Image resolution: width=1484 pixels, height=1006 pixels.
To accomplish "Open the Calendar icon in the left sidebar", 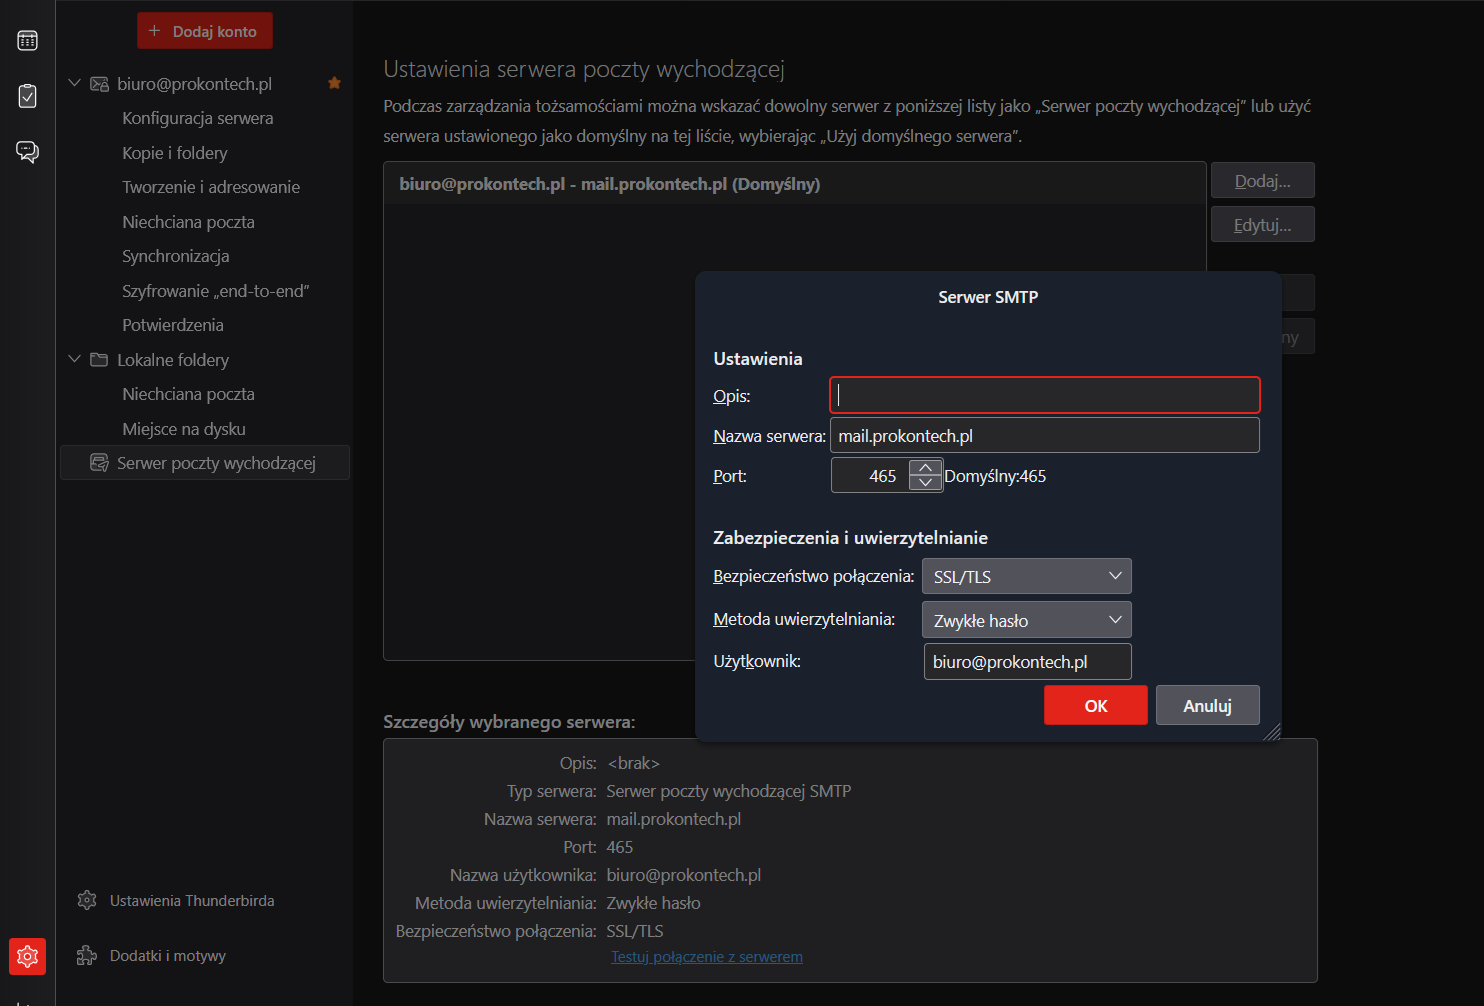I will pos(27,40).
